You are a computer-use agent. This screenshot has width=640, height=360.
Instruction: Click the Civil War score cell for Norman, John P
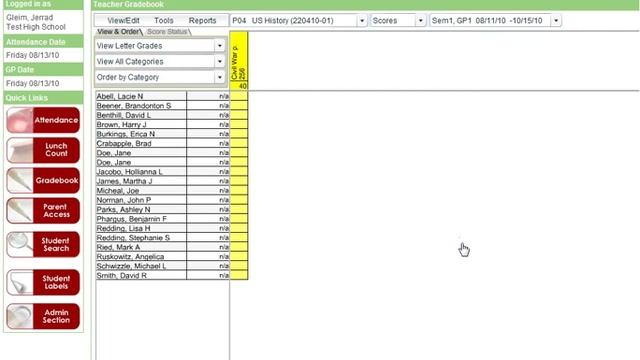click(239, 200)
